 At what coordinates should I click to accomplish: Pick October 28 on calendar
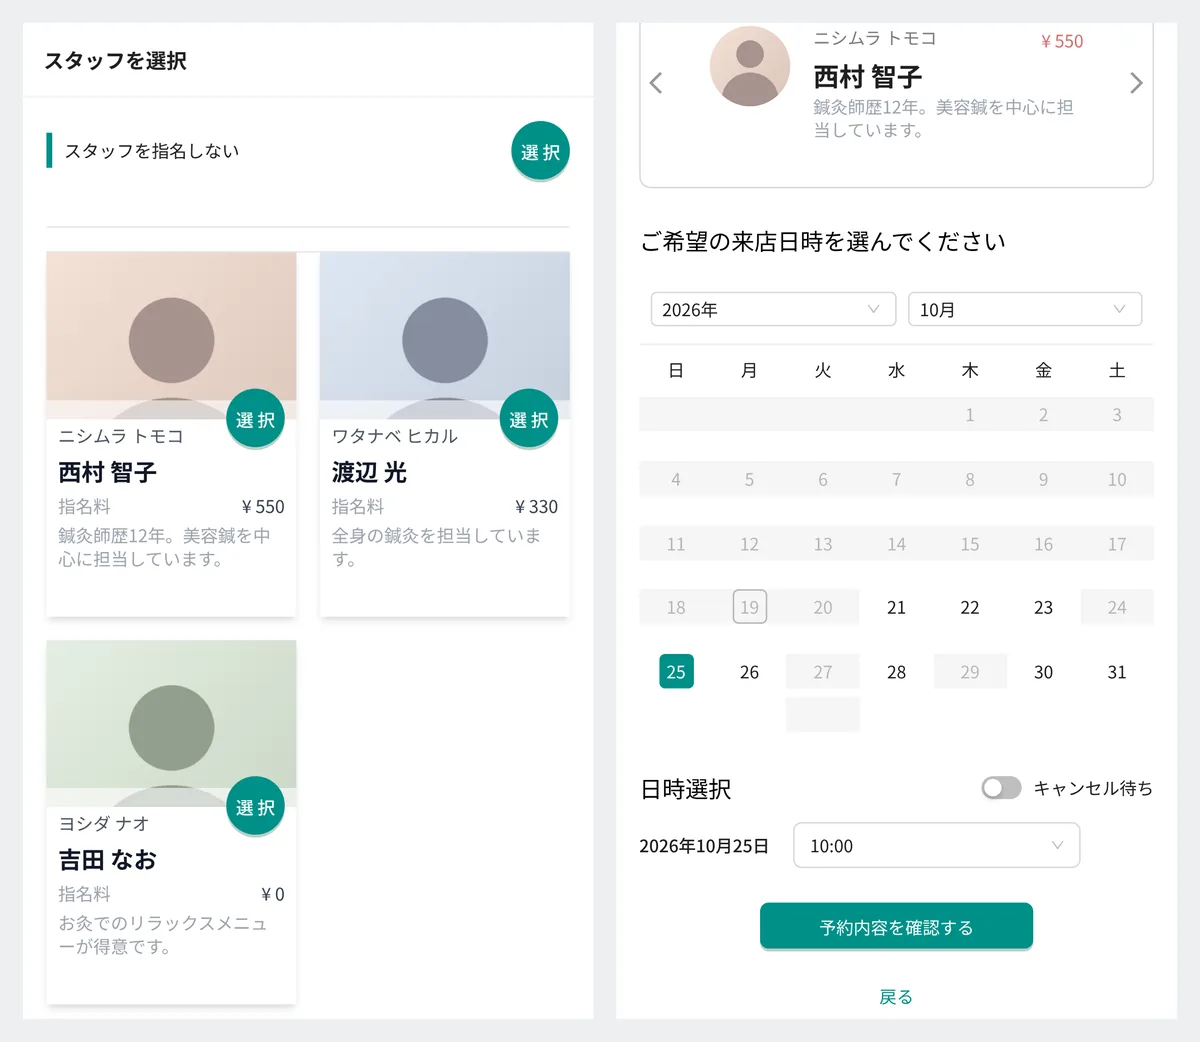click(896, 672)
